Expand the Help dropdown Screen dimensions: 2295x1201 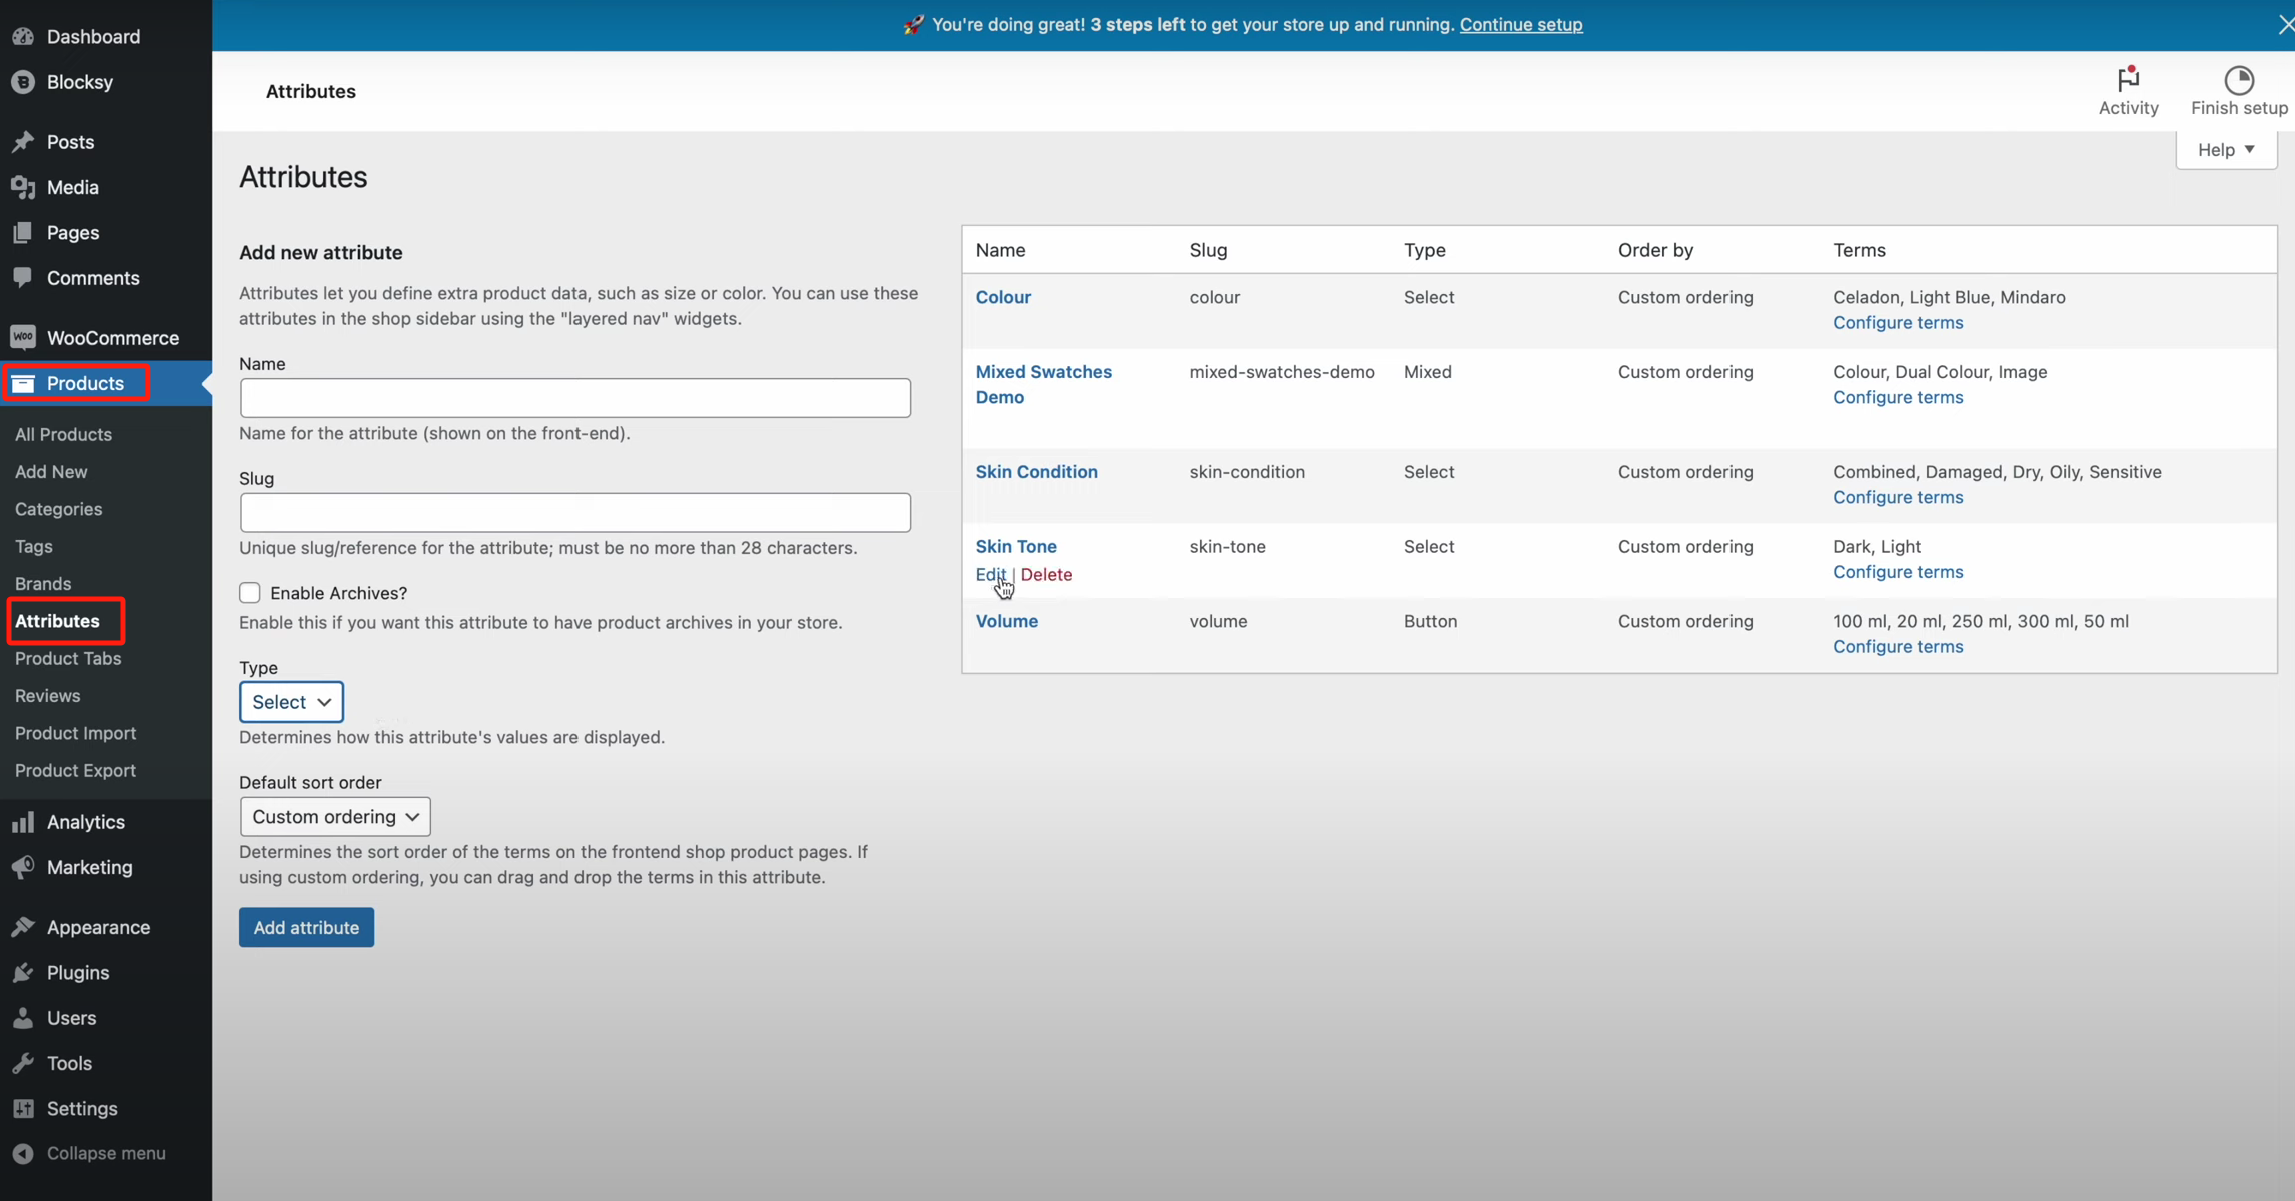point(2225,148)
